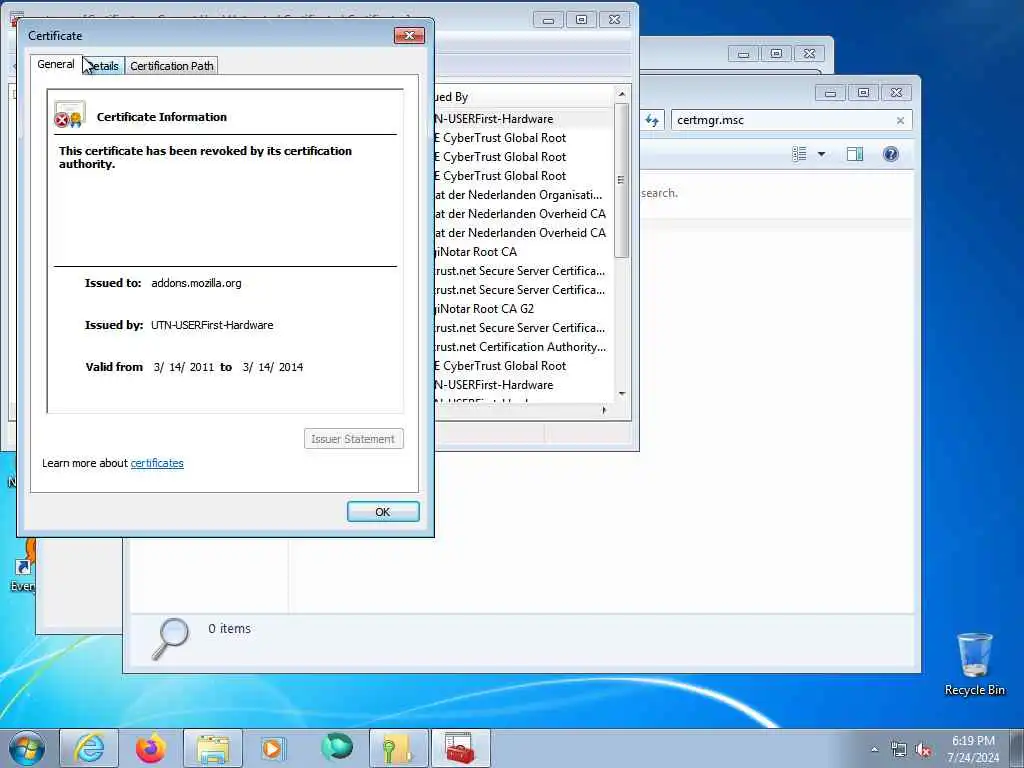Image resolution: width=1024 pixels, height=768 pixels.
Task: Select the Nederlanden Organisati... row
Action: pos(522,195)
